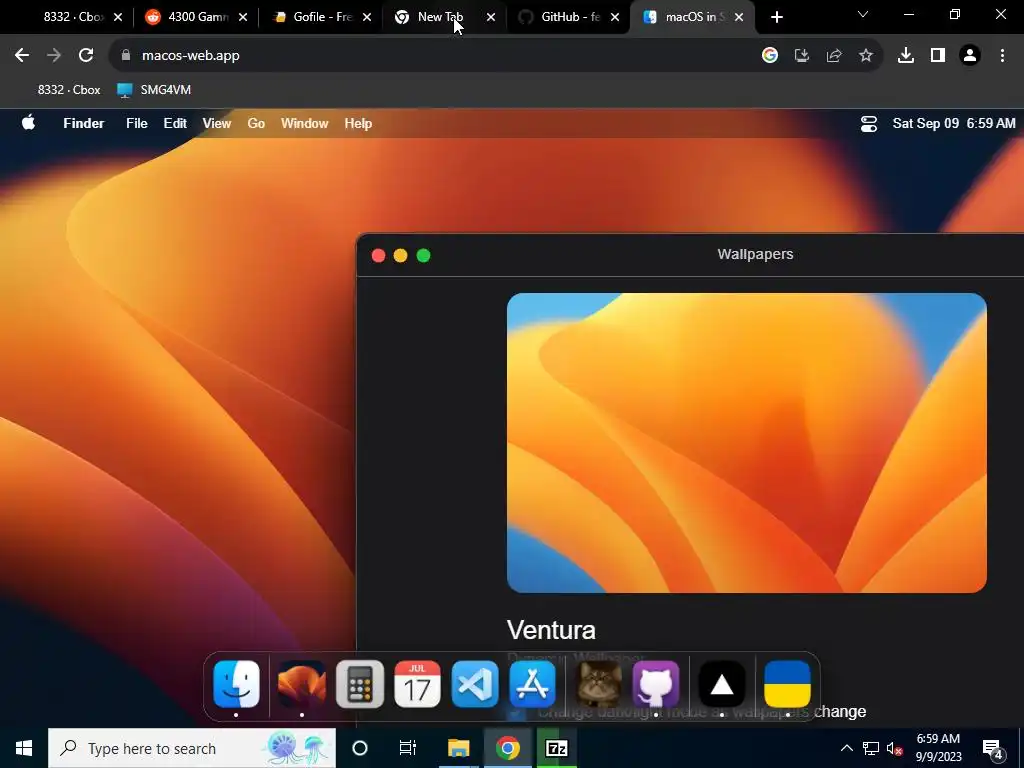Open the SMG4VM bookmark

point(154,89)
